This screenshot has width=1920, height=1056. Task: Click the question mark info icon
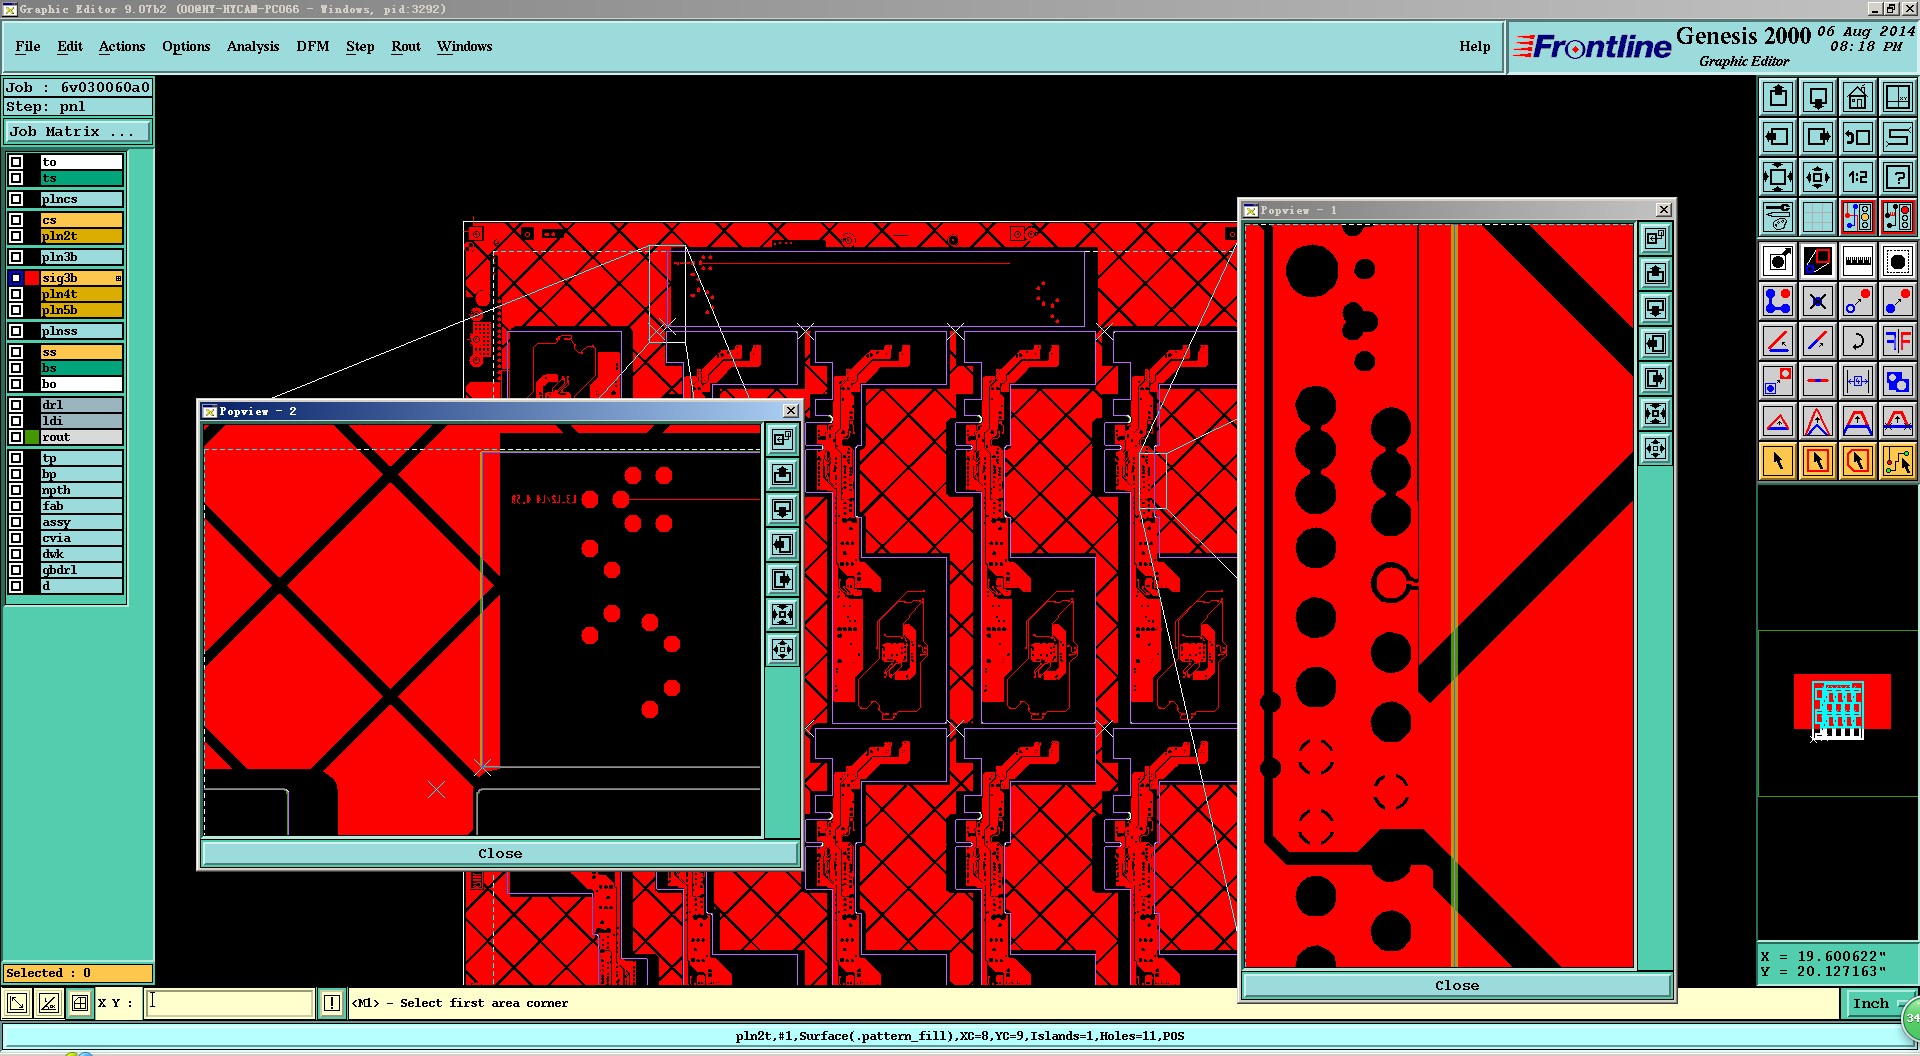pos(1898,177)
